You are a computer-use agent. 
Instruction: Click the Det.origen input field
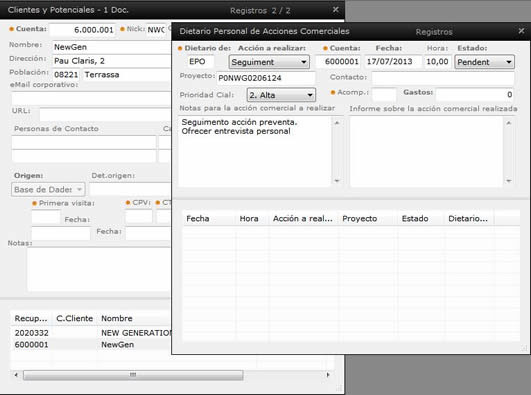[x=130, y=189]
